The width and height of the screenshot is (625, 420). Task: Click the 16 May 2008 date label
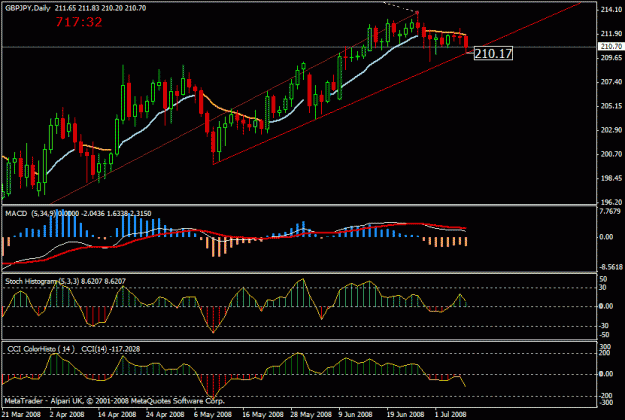(263, 414)
